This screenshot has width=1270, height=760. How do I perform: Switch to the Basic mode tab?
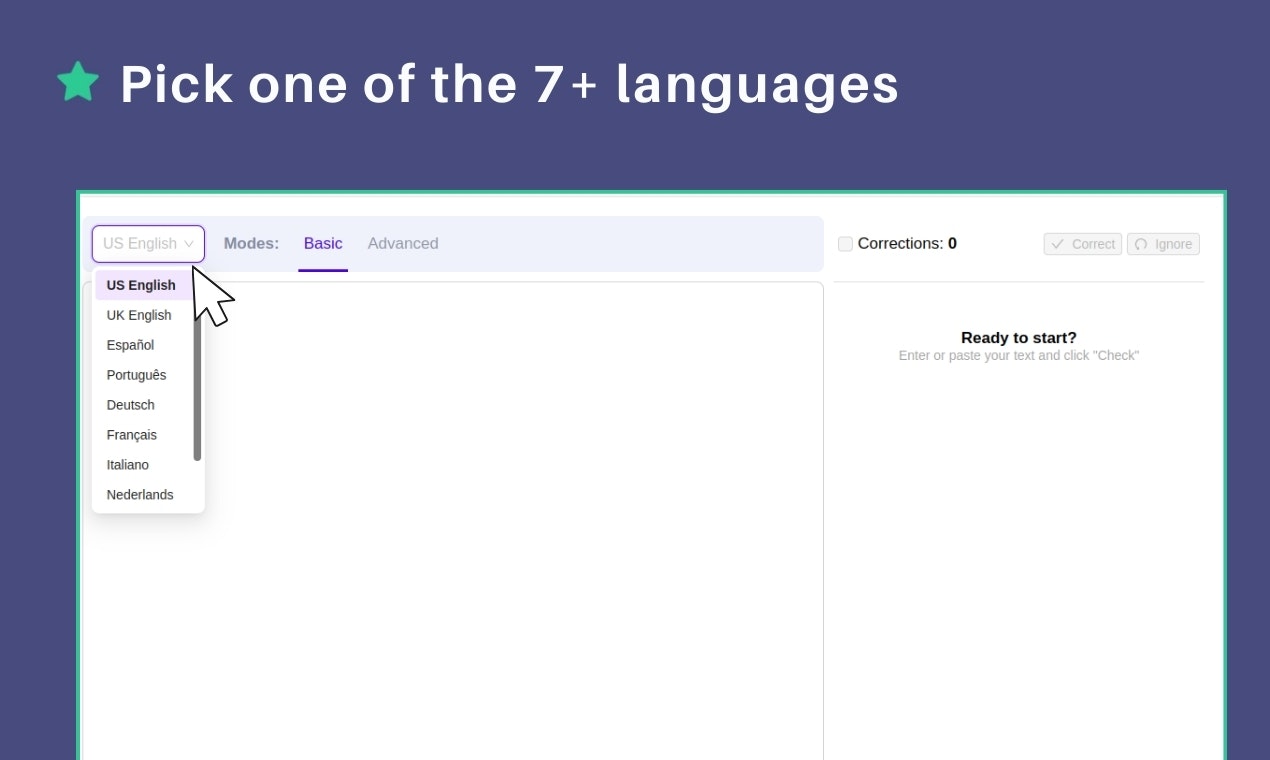[x=323, y=244]
